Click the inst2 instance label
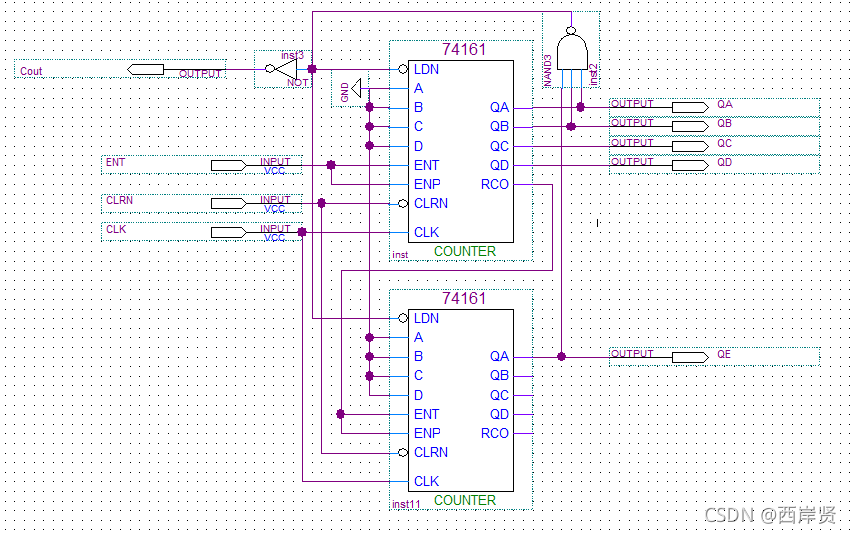Viewport: 851px width, 534px height. point(594,74)
